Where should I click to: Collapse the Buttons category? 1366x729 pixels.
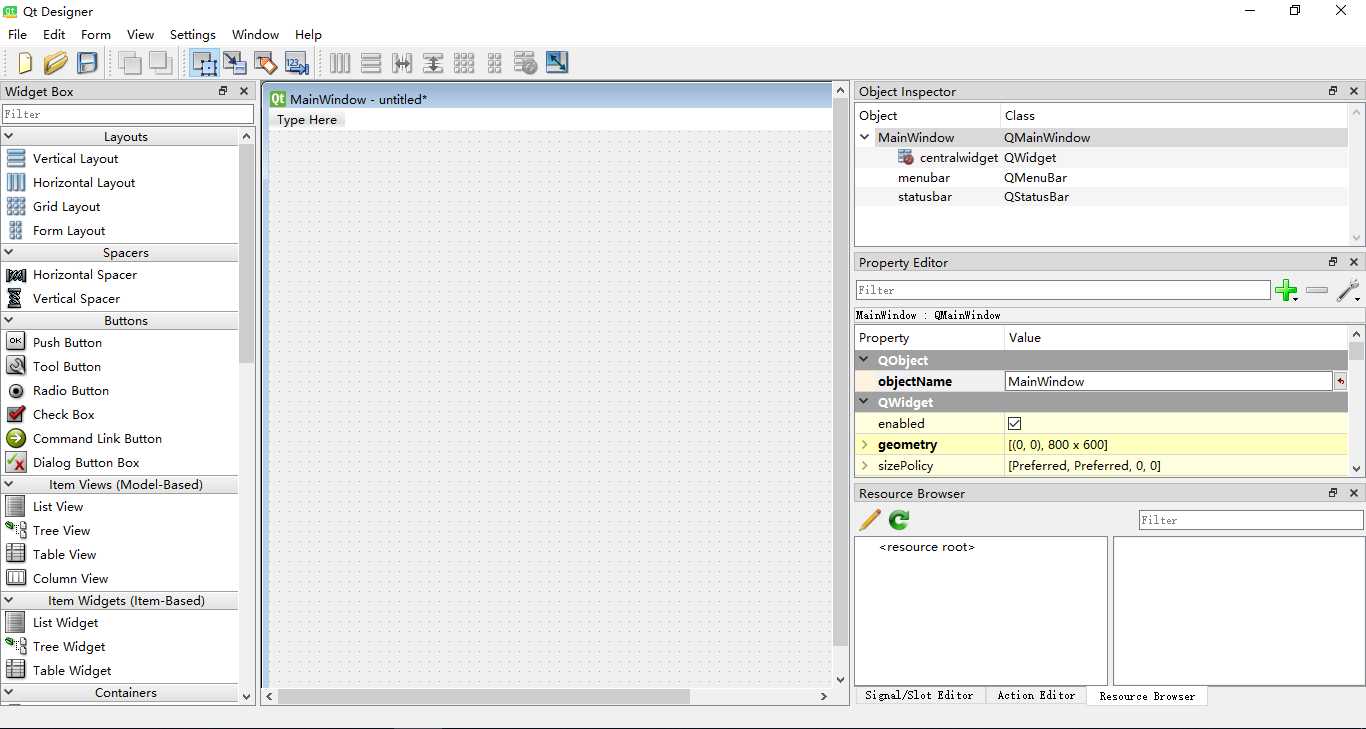point(10,320)
